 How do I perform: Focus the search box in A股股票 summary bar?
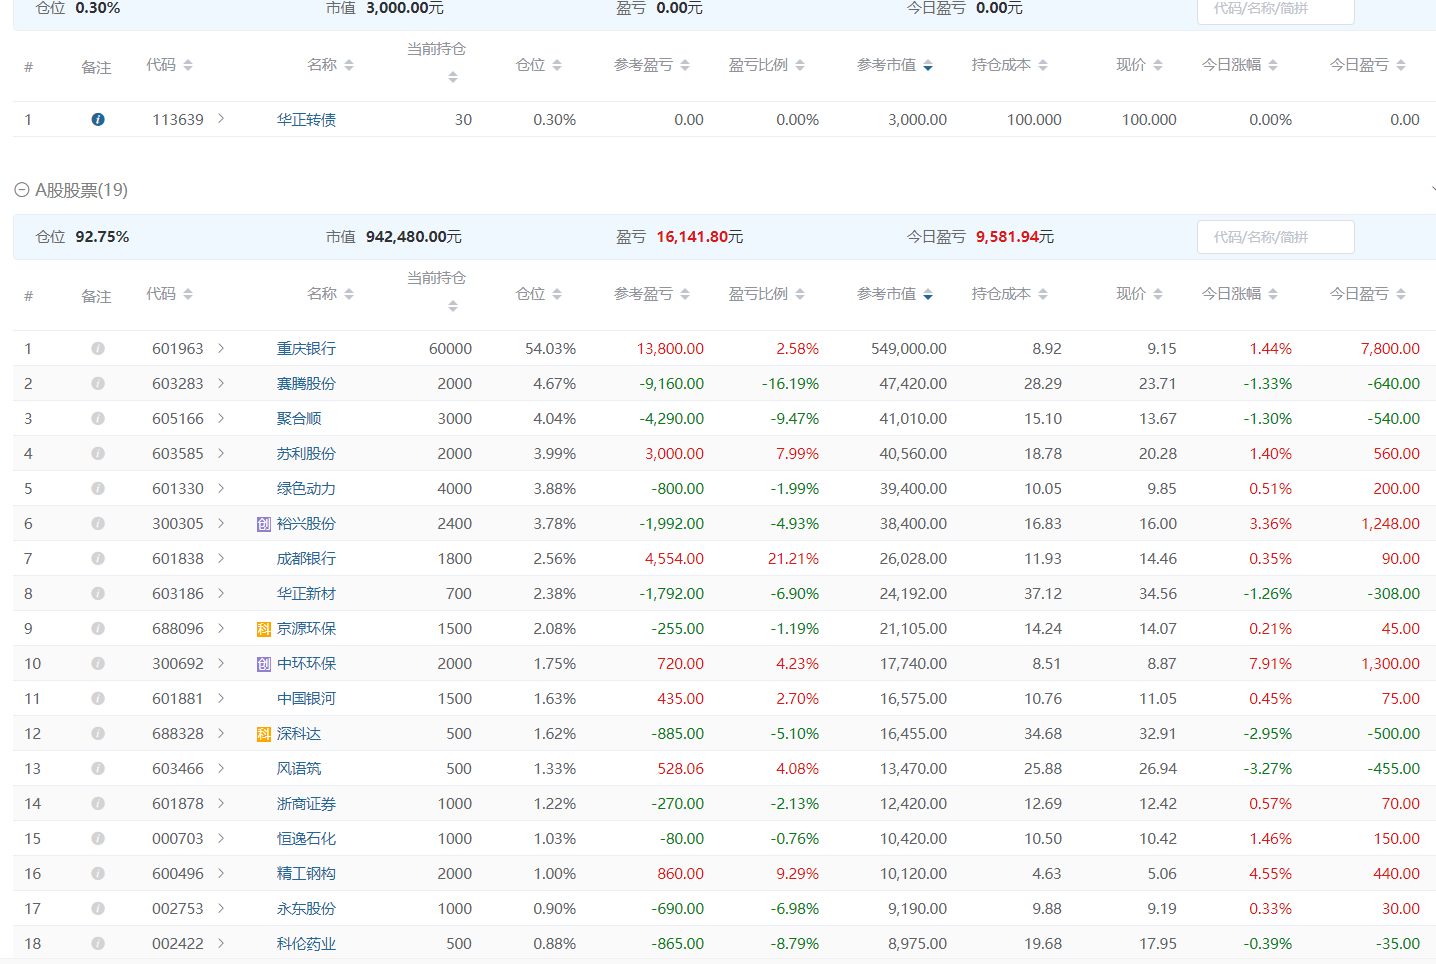click(x=1276, y=237)
